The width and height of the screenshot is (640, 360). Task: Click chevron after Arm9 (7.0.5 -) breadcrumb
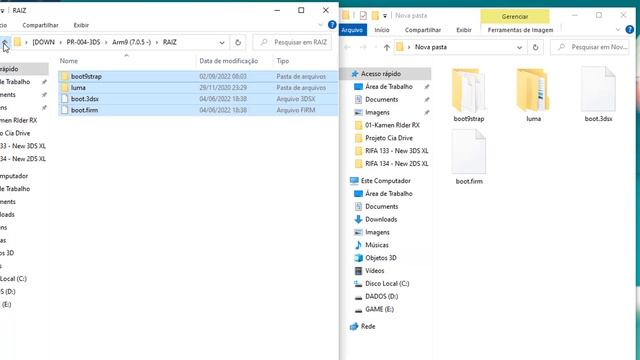click(x=157, y=42)
